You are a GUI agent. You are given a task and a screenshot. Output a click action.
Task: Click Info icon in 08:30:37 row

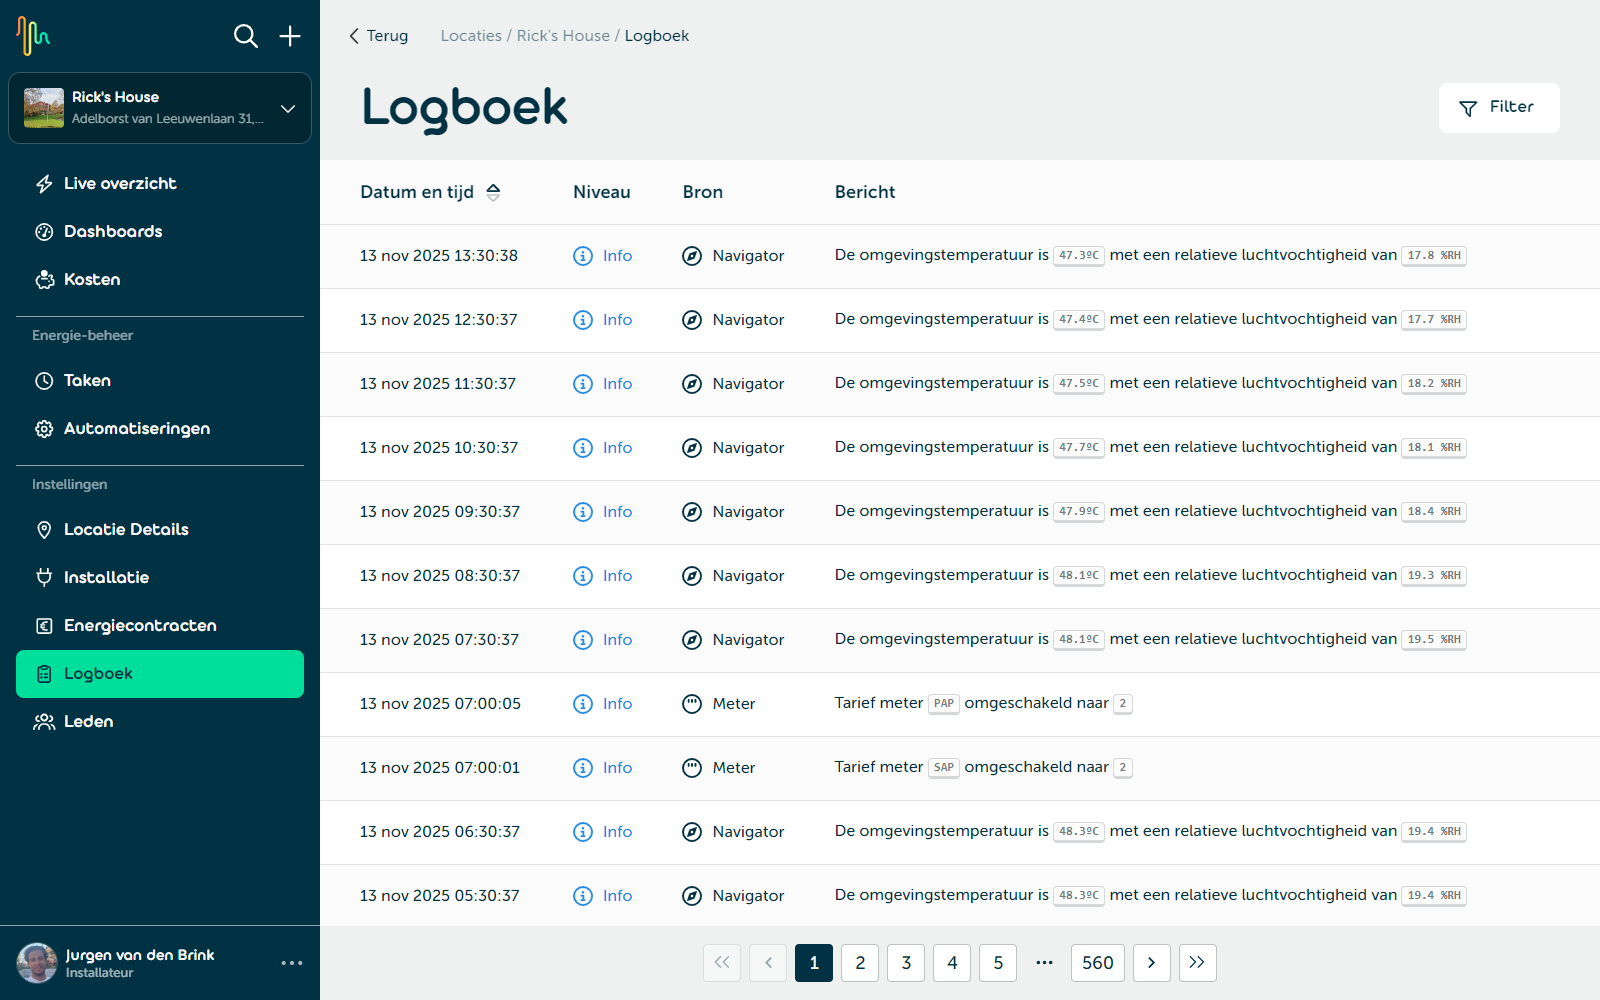pyautogui.click(x=583, y=576)
